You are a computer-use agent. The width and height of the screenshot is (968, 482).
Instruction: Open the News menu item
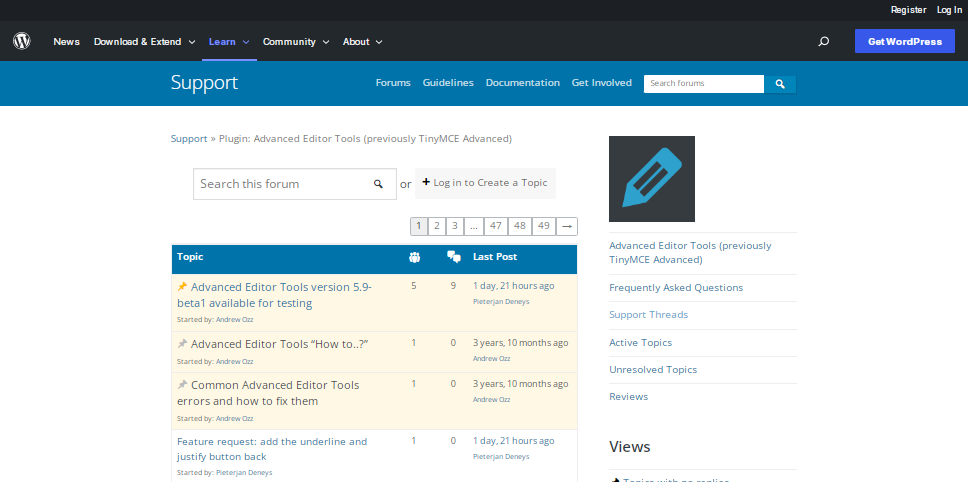point(66,42)
